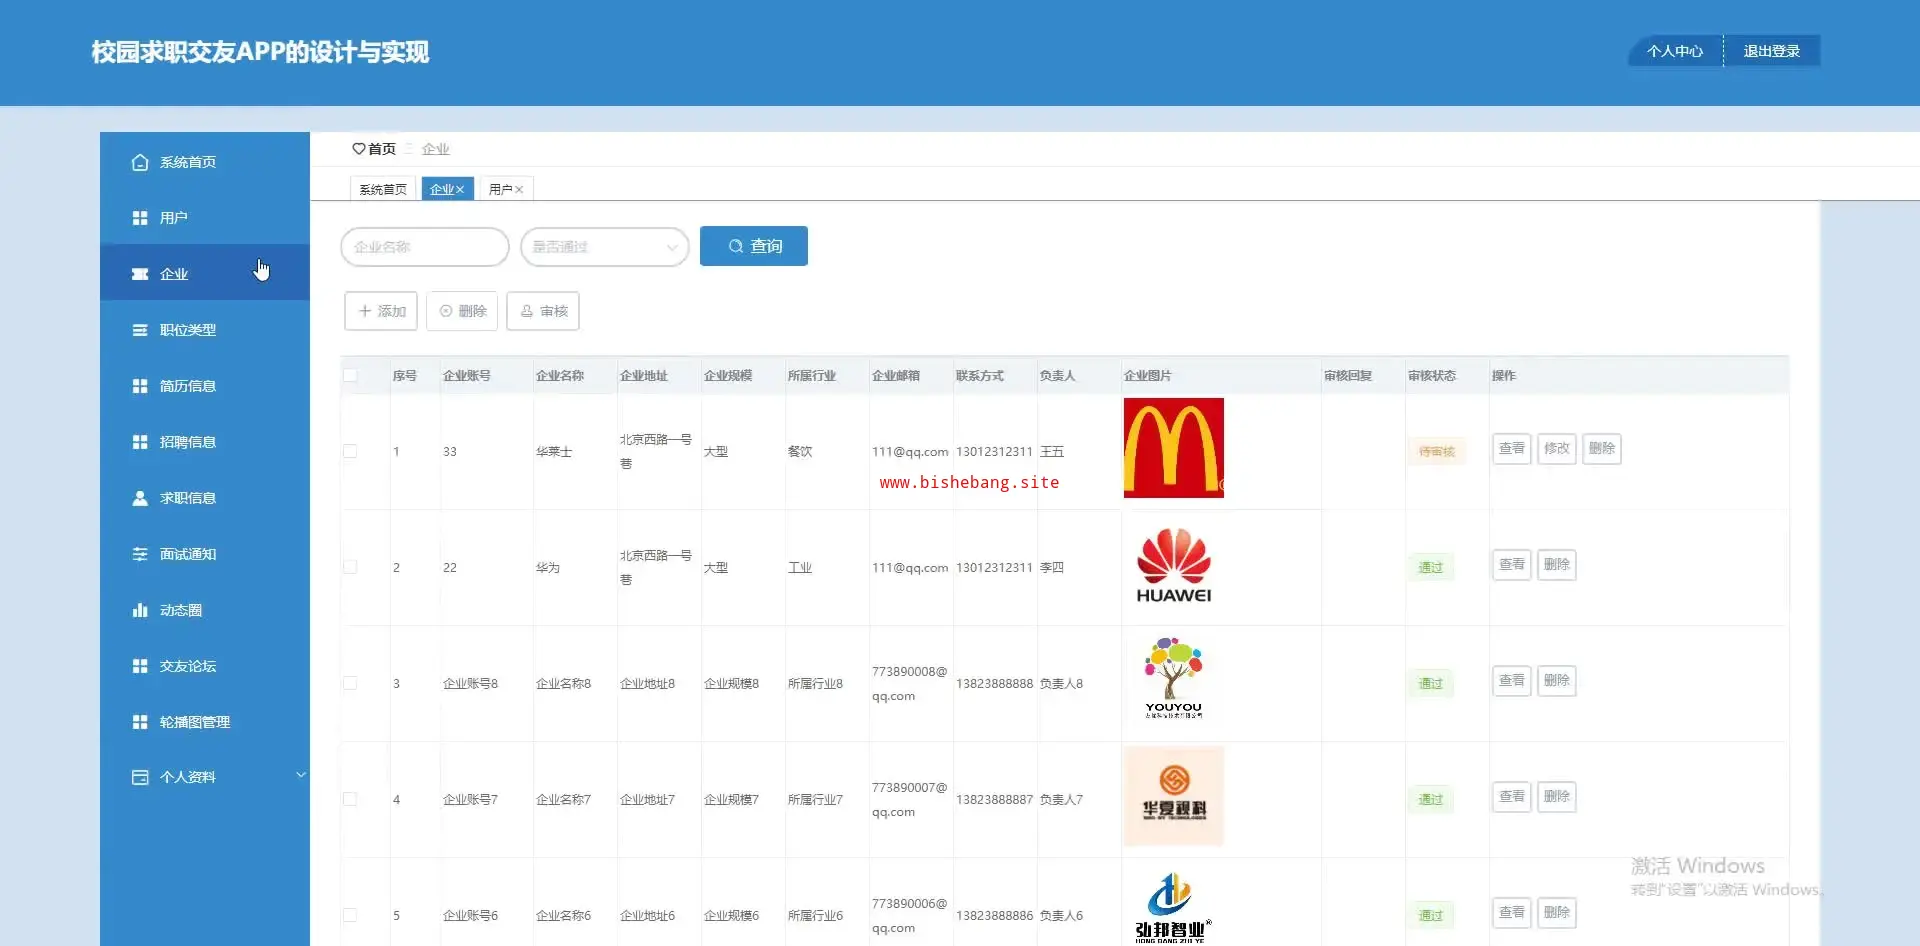1920x946 pixels.
Task: Click the 查询 search button
Action: (x=754, y=246)
